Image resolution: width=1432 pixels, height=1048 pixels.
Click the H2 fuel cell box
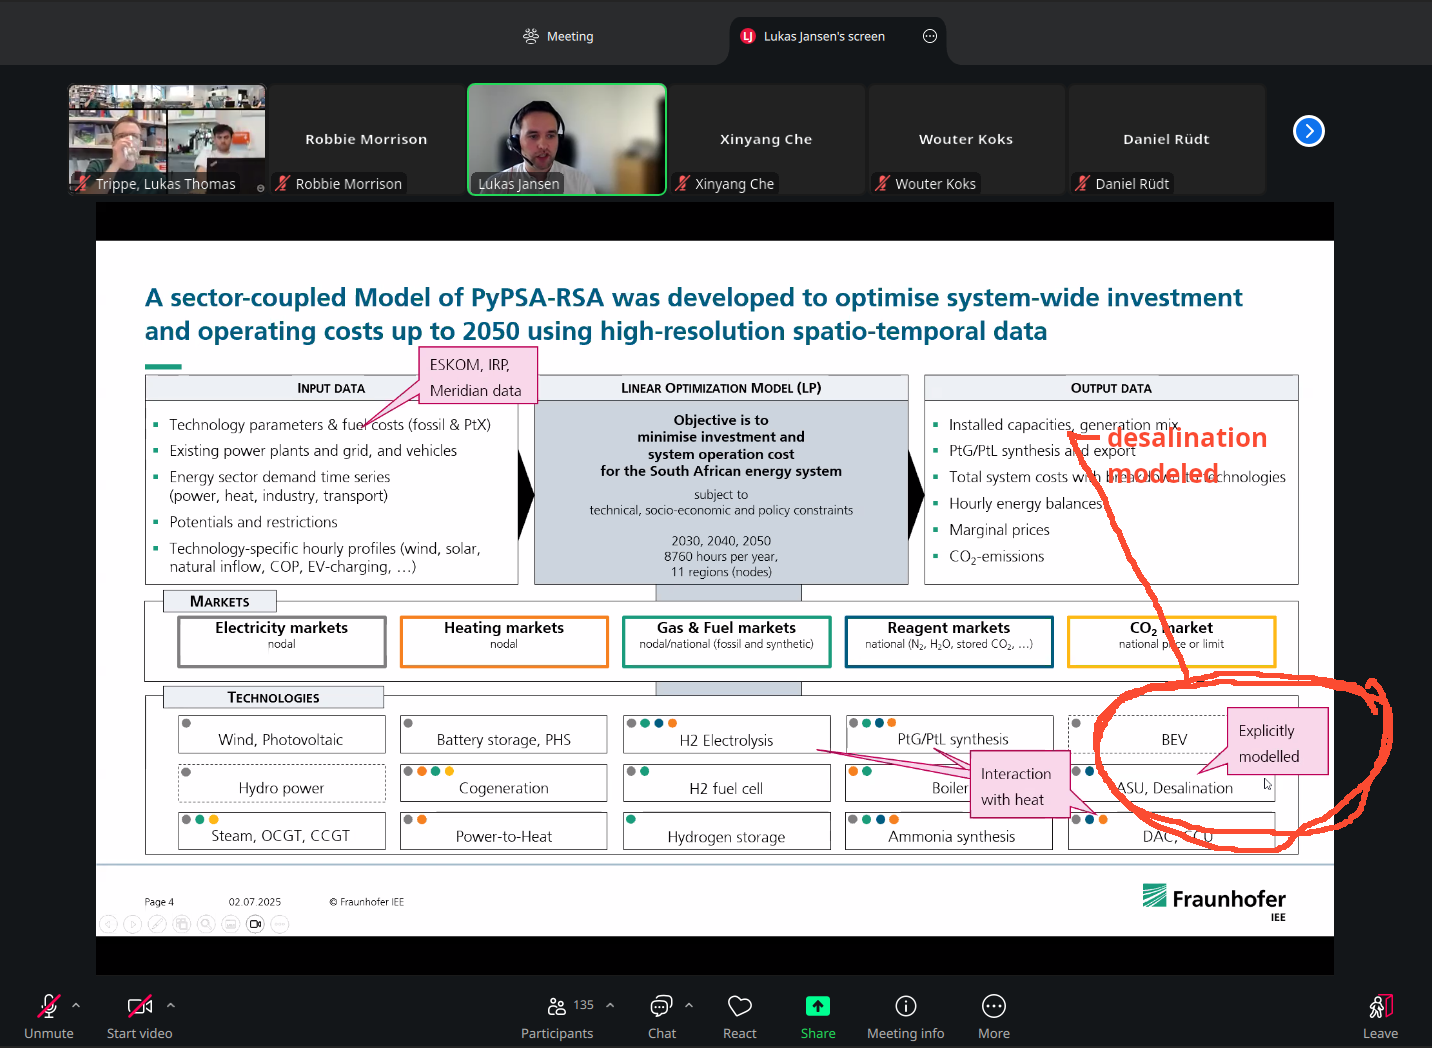(727, 783)
